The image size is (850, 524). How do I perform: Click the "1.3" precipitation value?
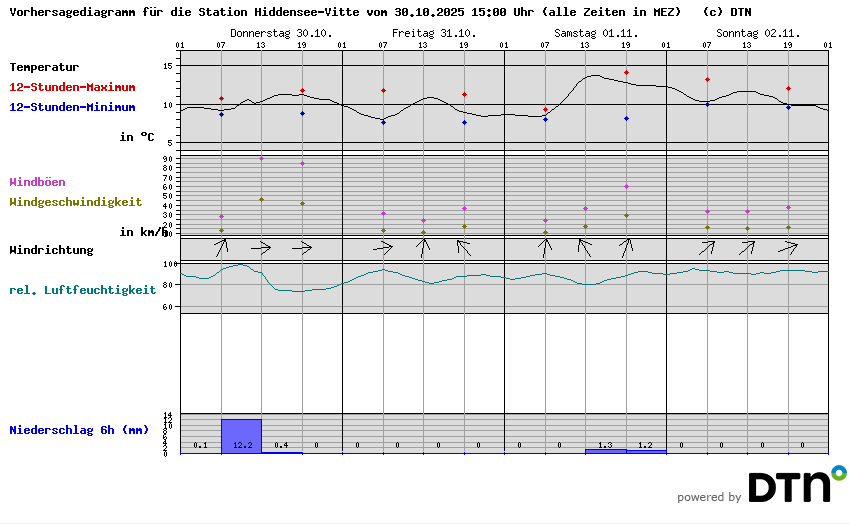point(605,445)
